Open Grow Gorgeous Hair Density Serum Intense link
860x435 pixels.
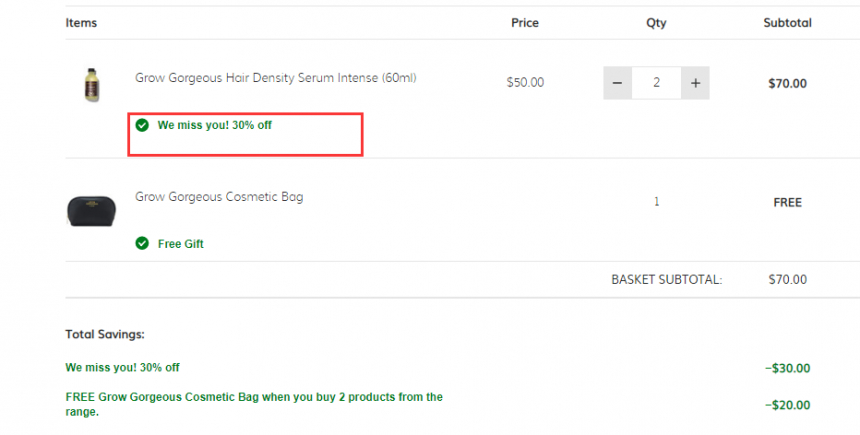(x=276, y=78)
